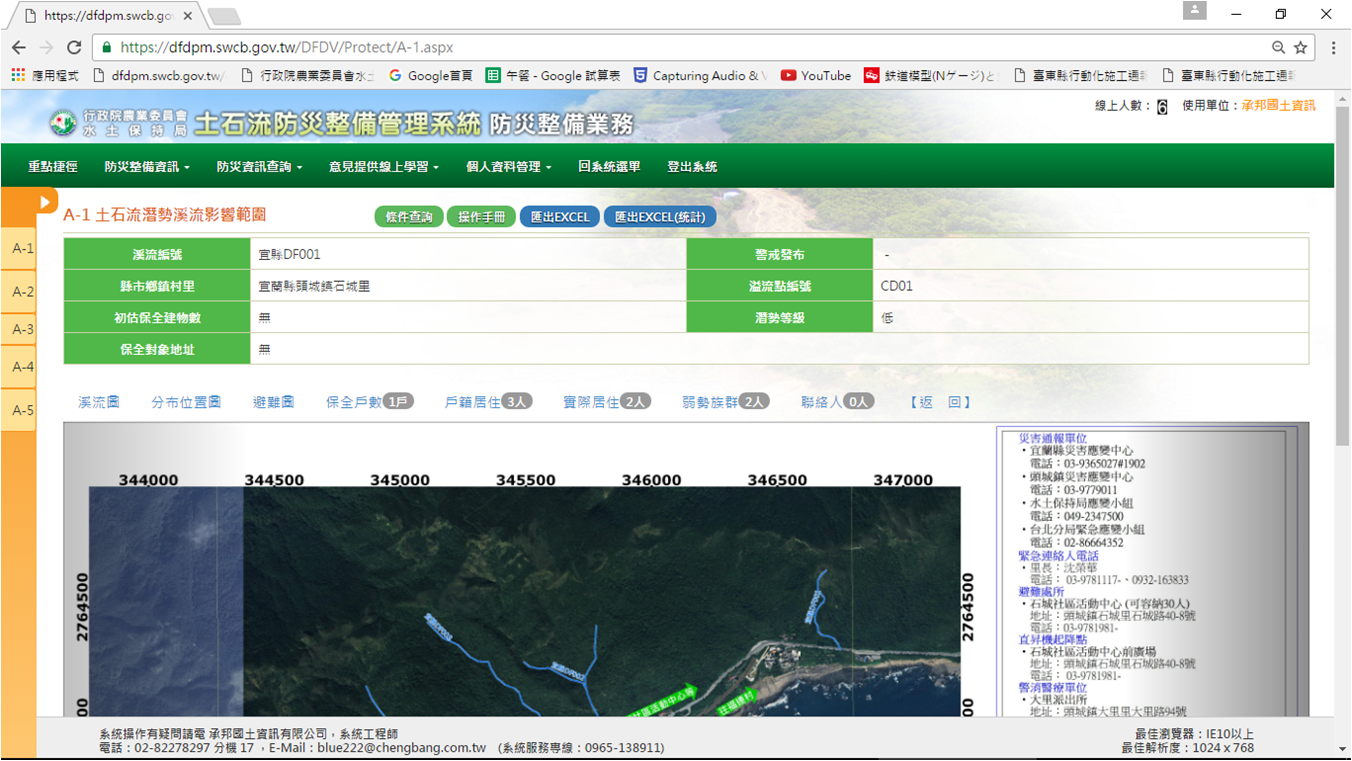The width and height of the screenshot is (1352, 761).
Task: Click the 匯出EXCEL button
Action: pos(559,217)
